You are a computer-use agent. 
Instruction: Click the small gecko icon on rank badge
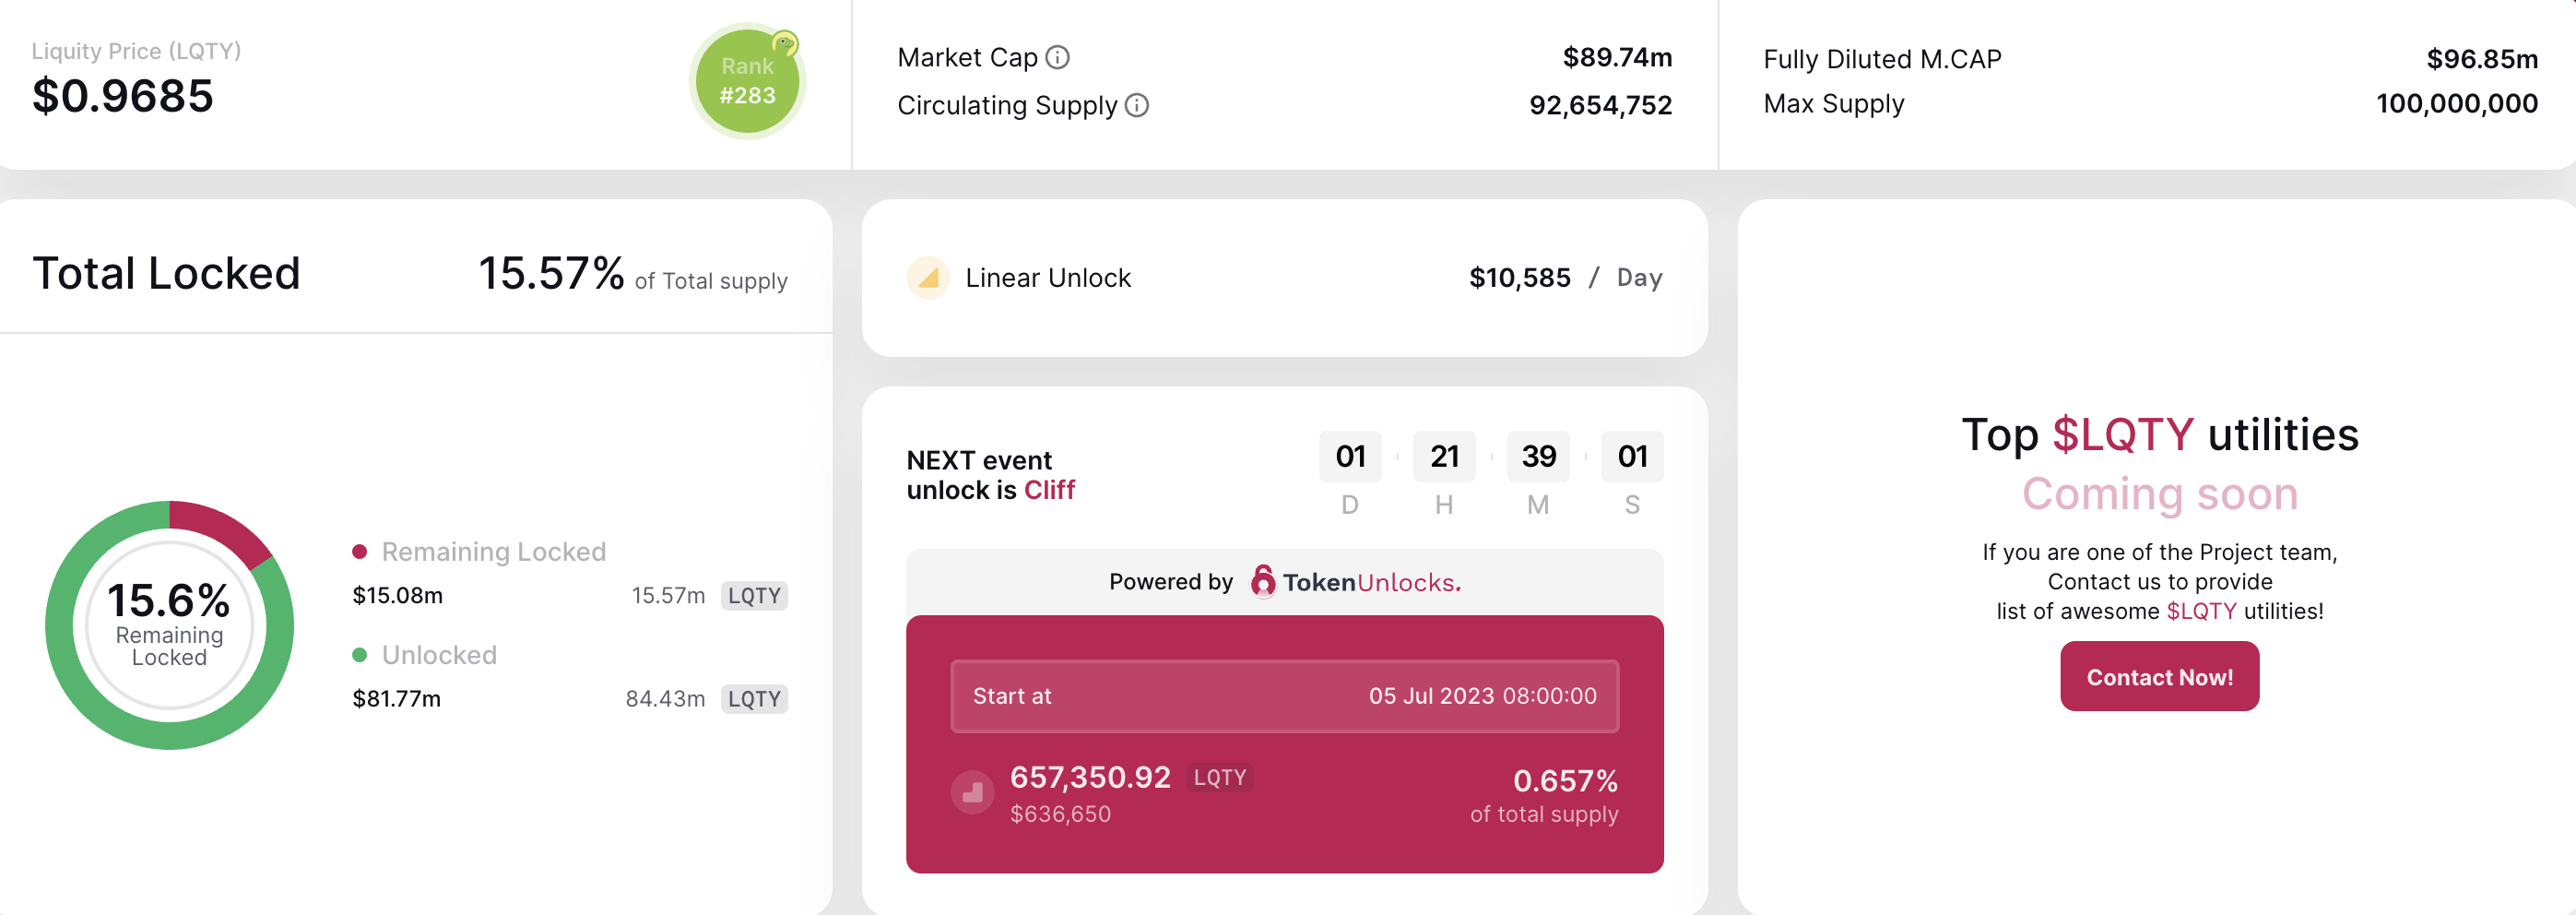point(785,44)
